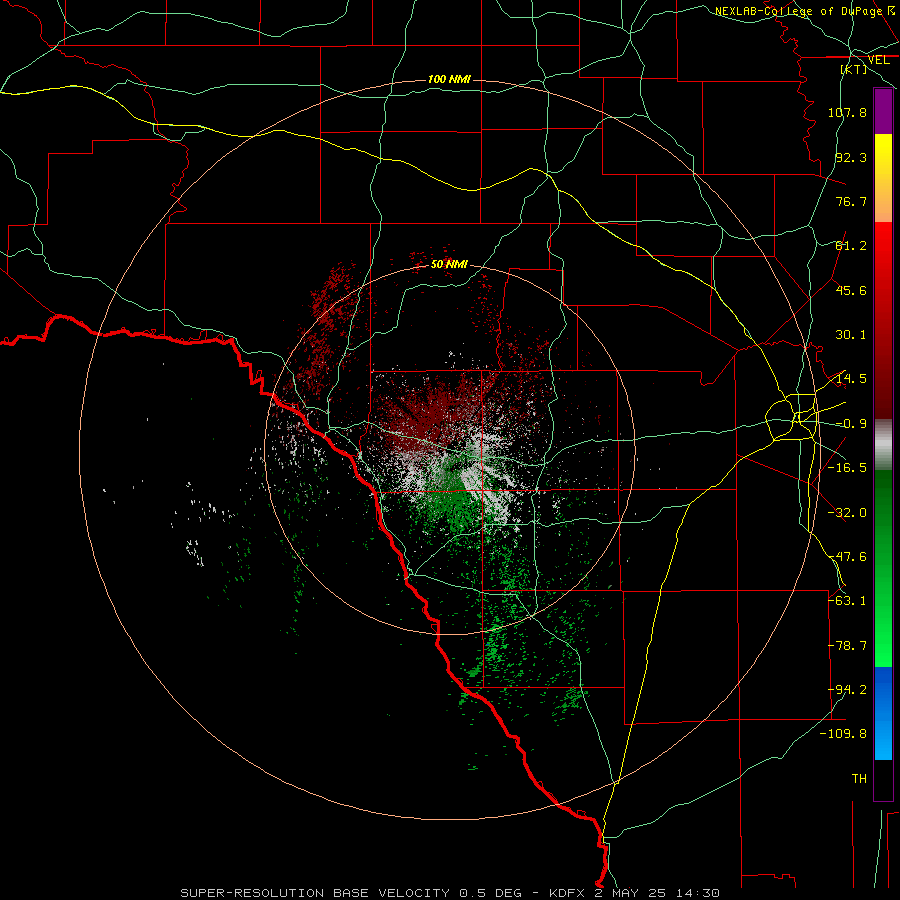Click the 45.6 value on the velocity scale
Viewport: 900px width, 900px height.
point(851,290)
